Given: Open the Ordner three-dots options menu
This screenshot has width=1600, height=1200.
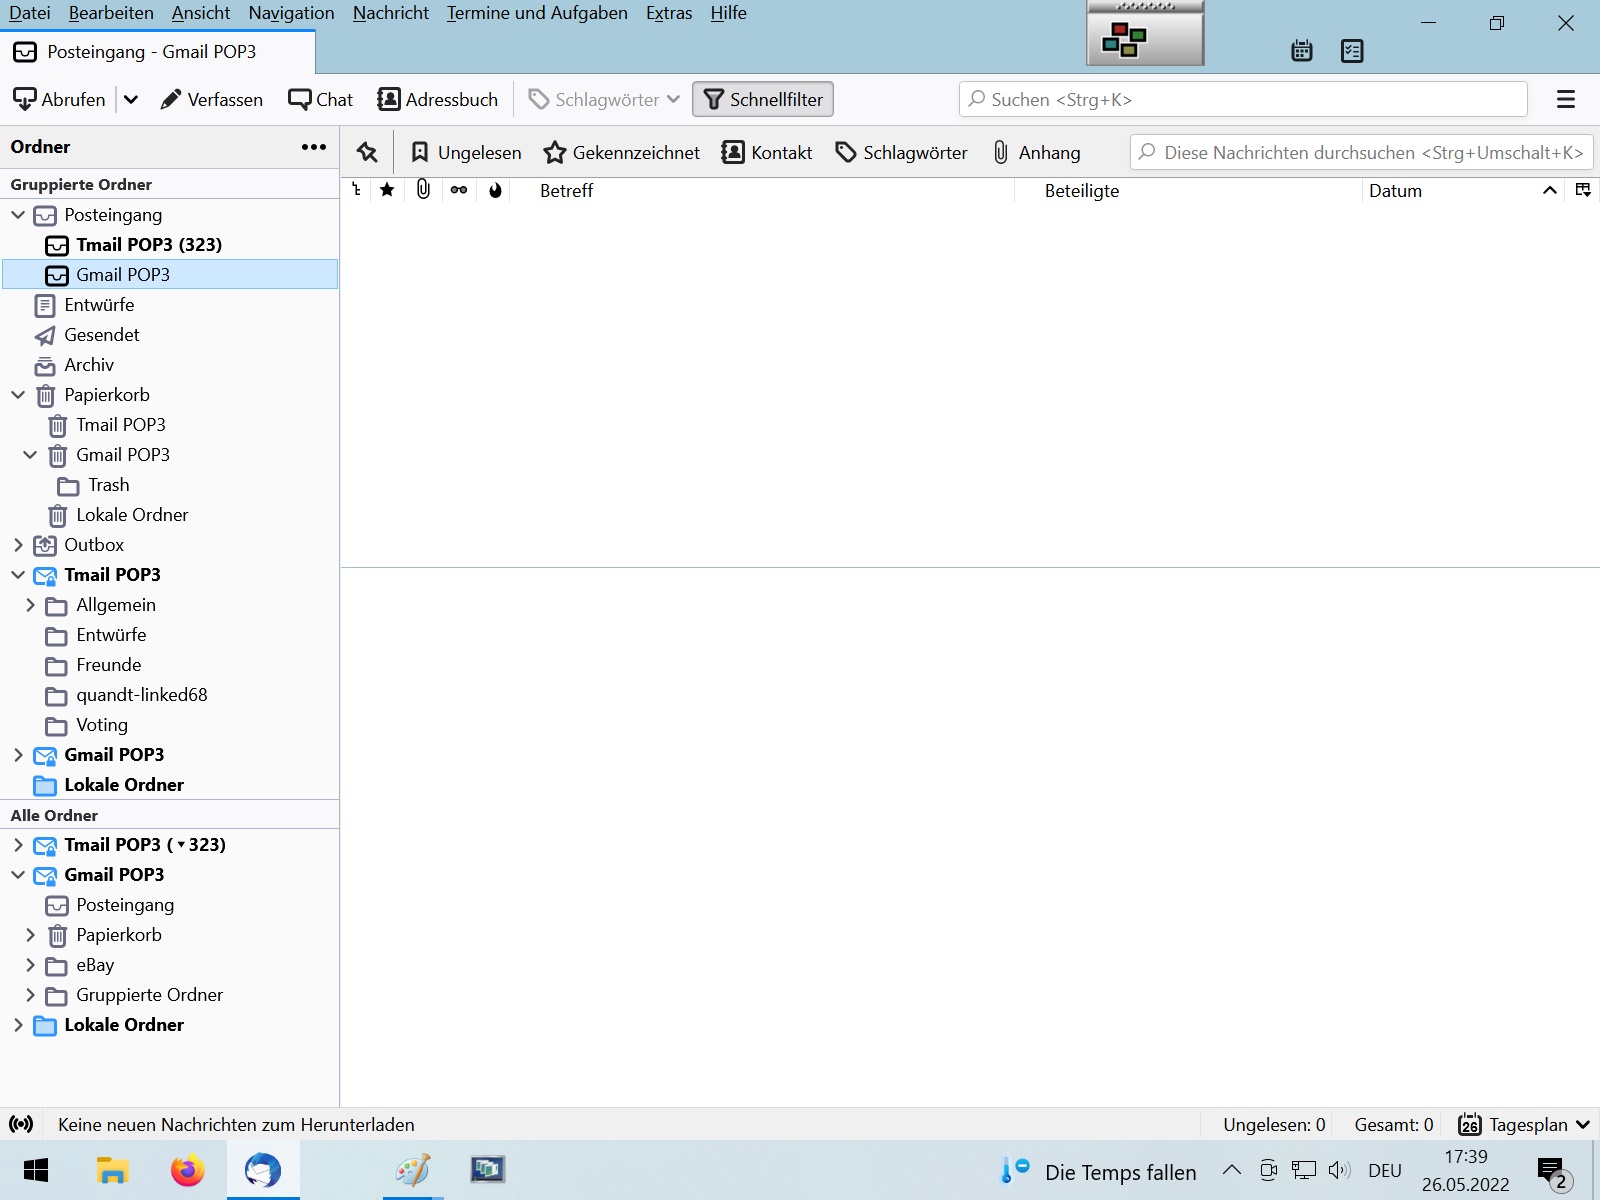Looking at the screenshot, I should [x=313, y=147].
